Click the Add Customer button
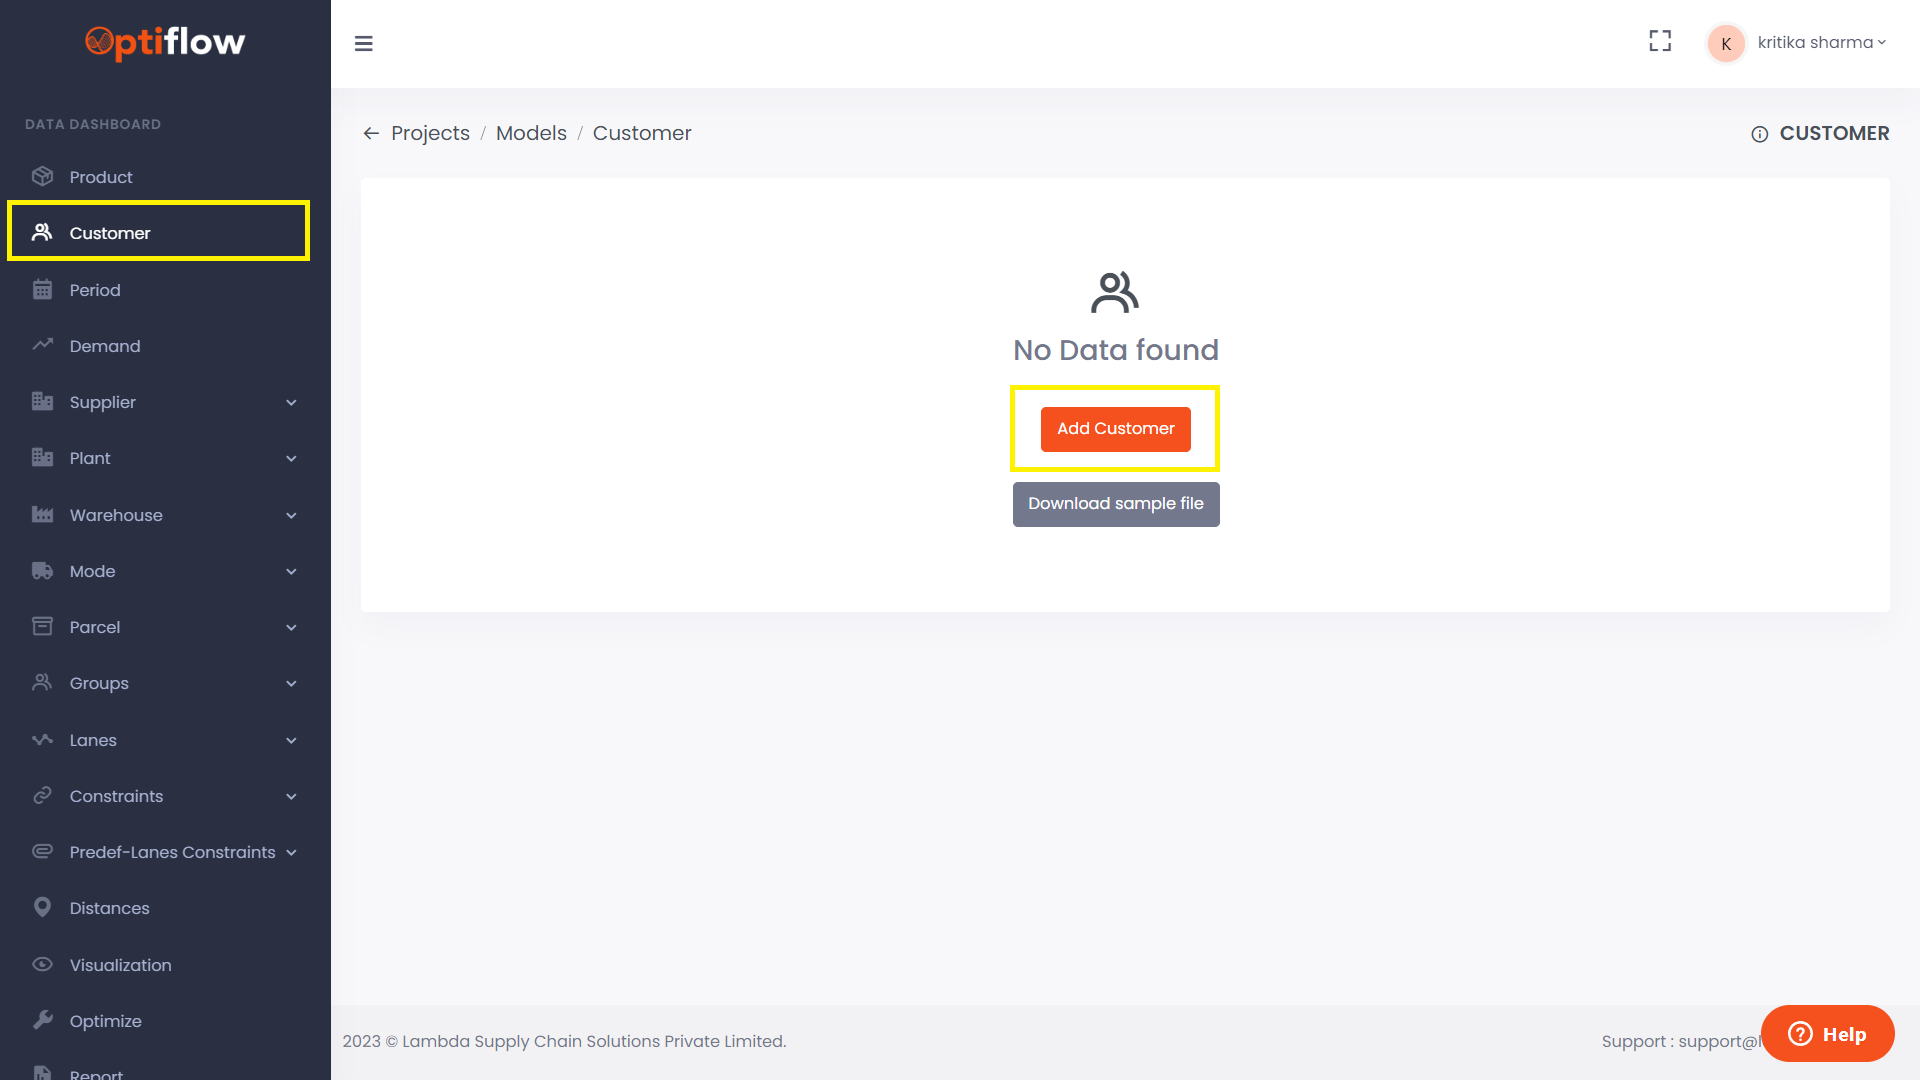Screen dimensions: 1920x1080 1115,428
